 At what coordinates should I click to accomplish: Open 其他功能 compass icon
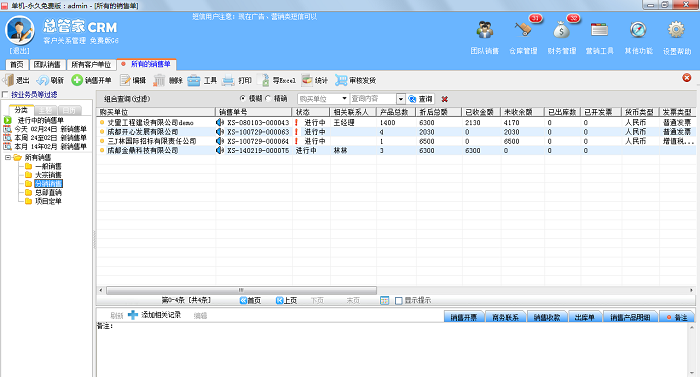click(638, 30)
